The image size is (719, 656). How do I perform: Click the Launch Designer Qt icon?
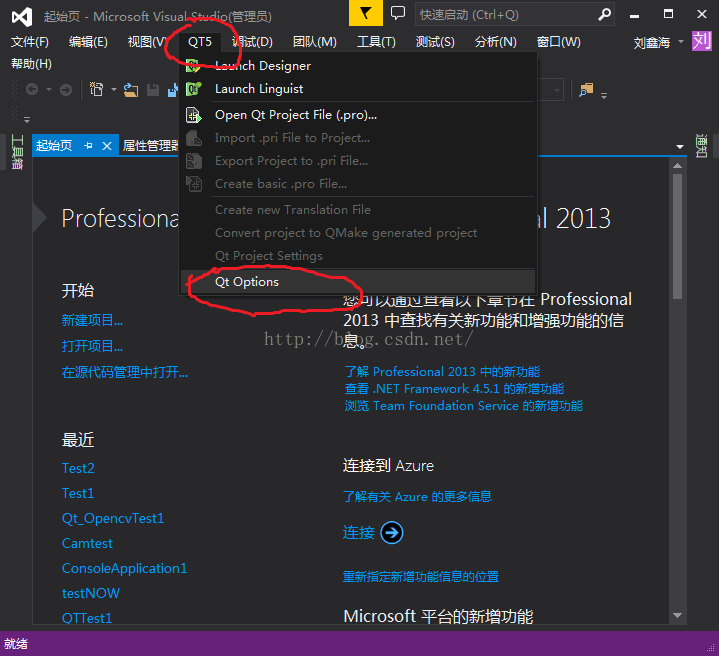(x=193, y=66)
